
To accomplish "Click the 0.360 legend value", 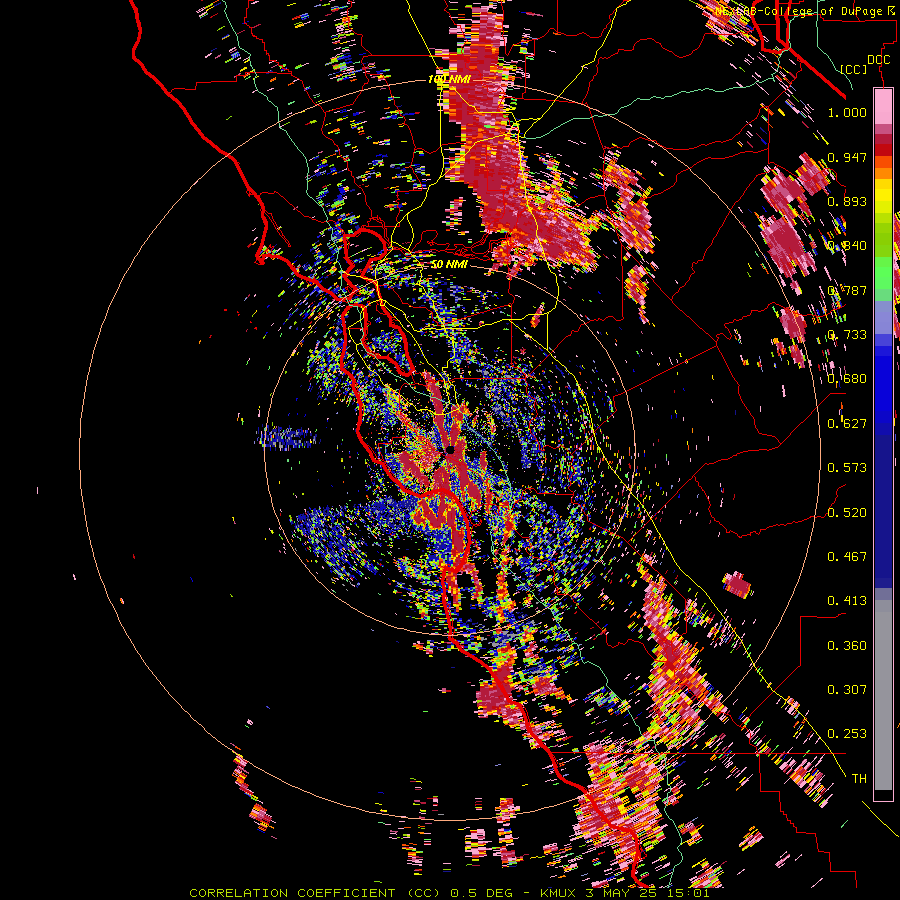I will click(847, 646).
